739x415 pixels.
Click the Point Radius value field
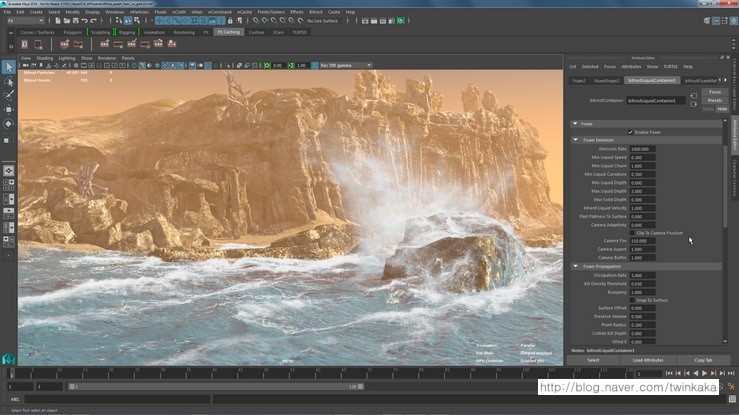(x=642, y=325)
